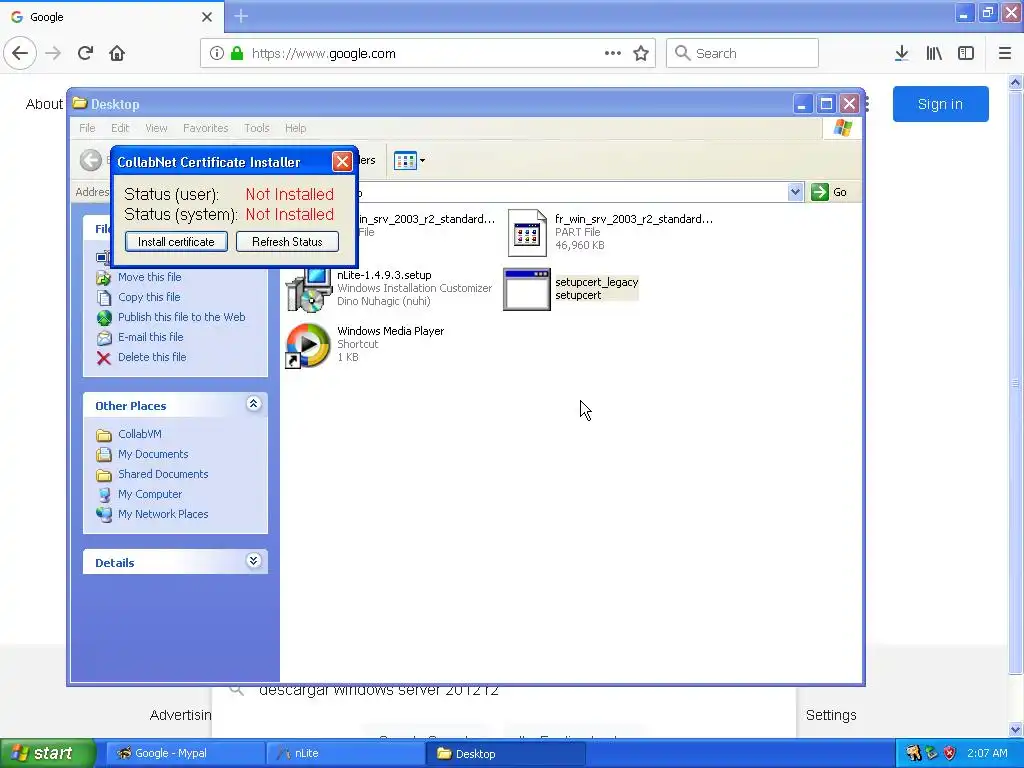Reload the page in the browser
This screenshot has width=1024, height=768.
[x=86, y=53]
